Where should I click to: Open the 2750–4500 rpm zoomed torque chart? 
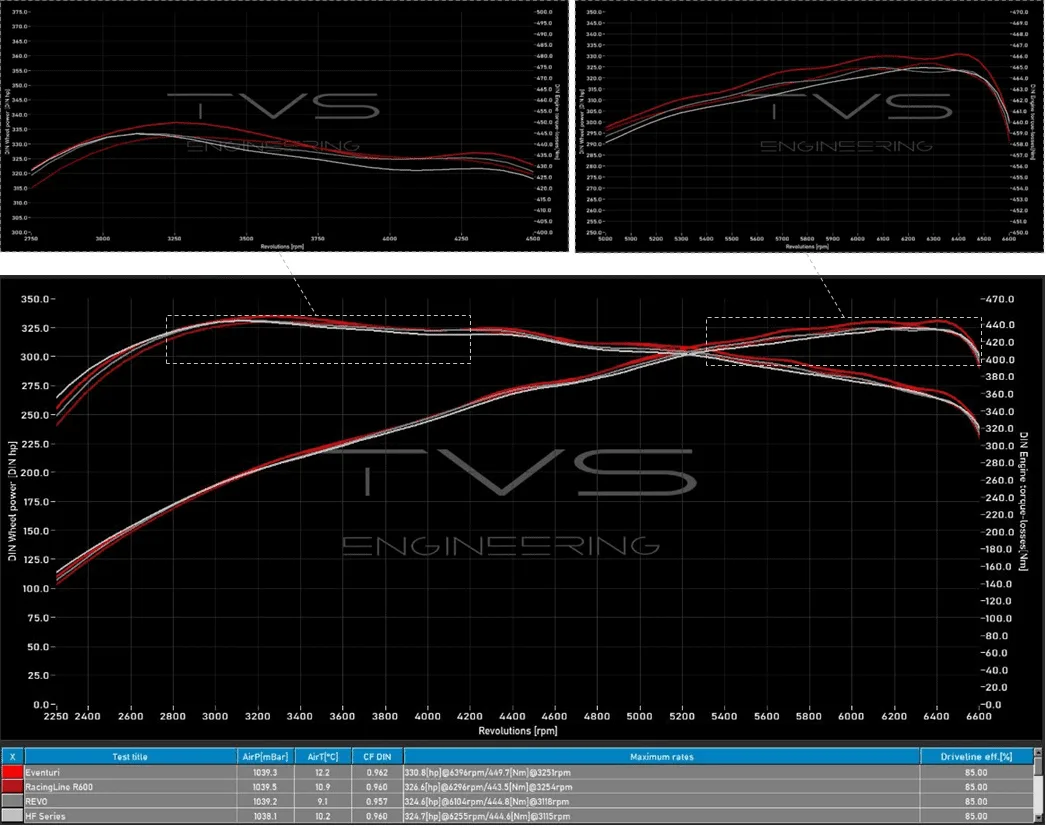284,125
